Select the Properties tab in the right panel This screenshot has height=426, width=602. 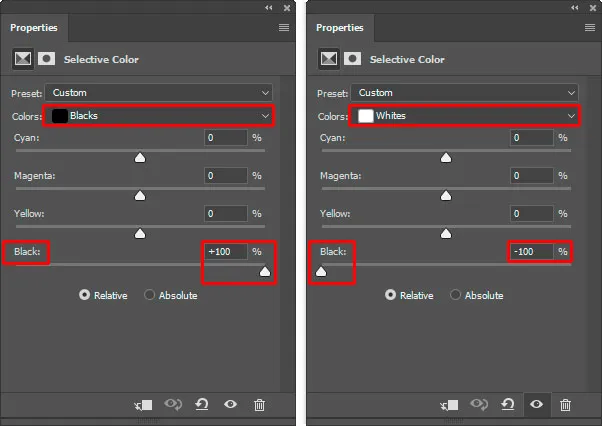point(340,28)
